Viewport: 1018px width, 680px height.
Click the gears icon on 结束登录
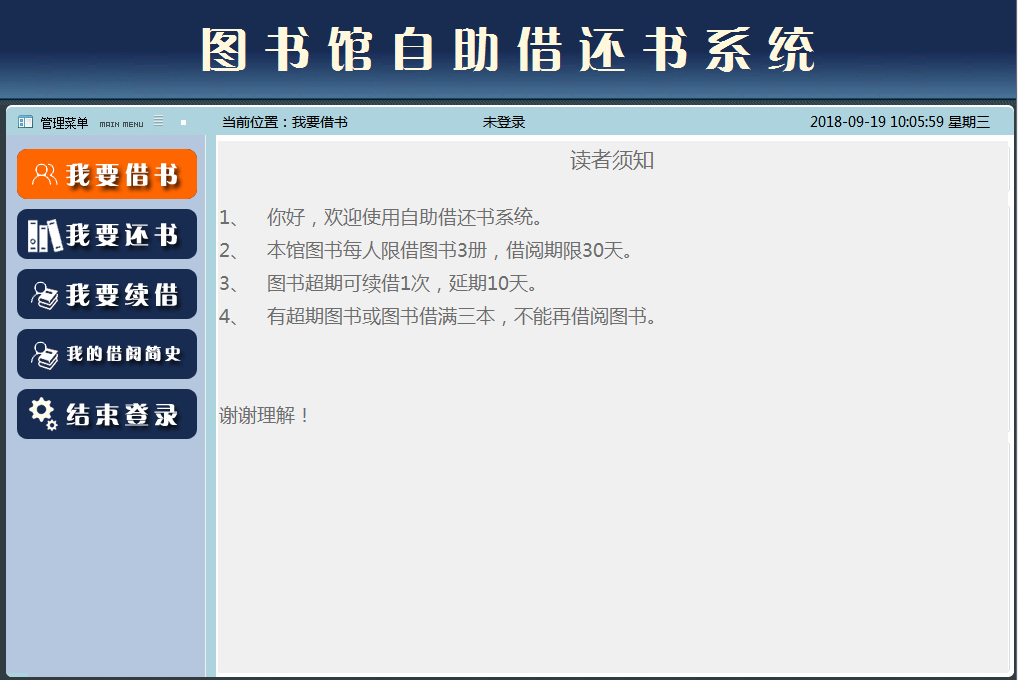pyautogui.click(x=43, y=414)
